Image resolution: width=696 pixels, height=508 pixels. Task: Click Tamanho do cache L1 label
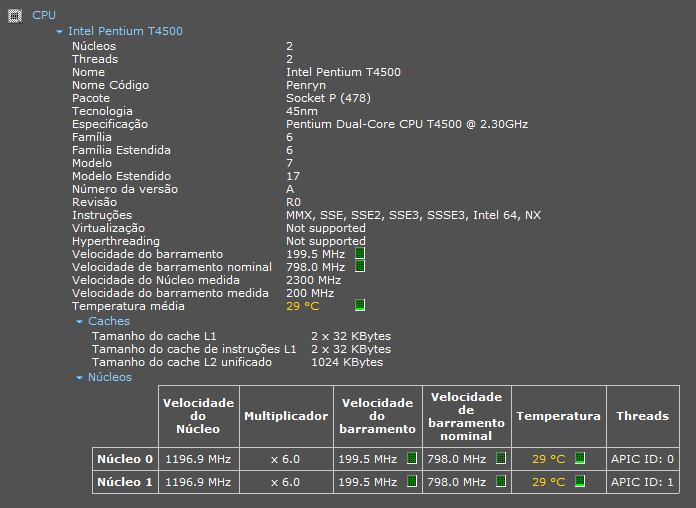pos(154,336)
